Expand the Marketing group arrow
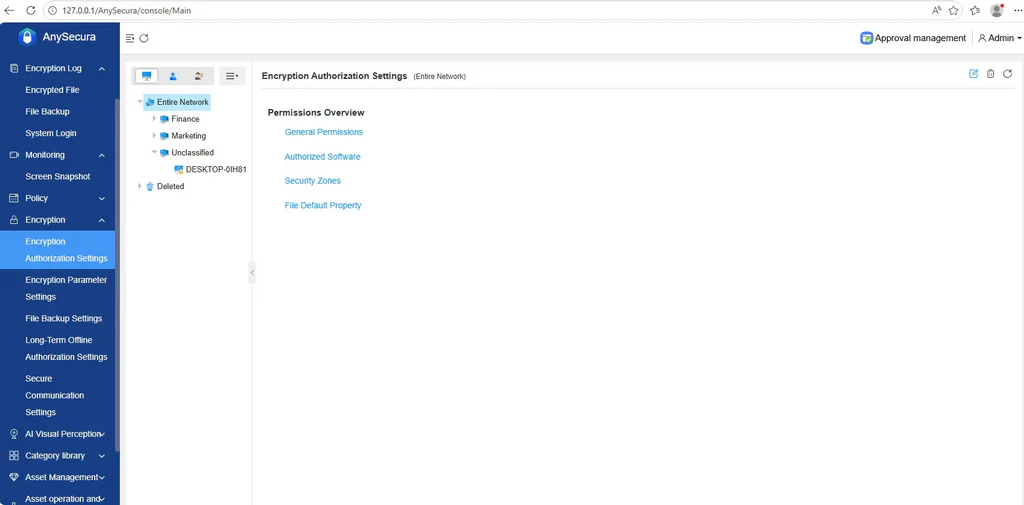1024x505 pixels. (x=154, y=136)
